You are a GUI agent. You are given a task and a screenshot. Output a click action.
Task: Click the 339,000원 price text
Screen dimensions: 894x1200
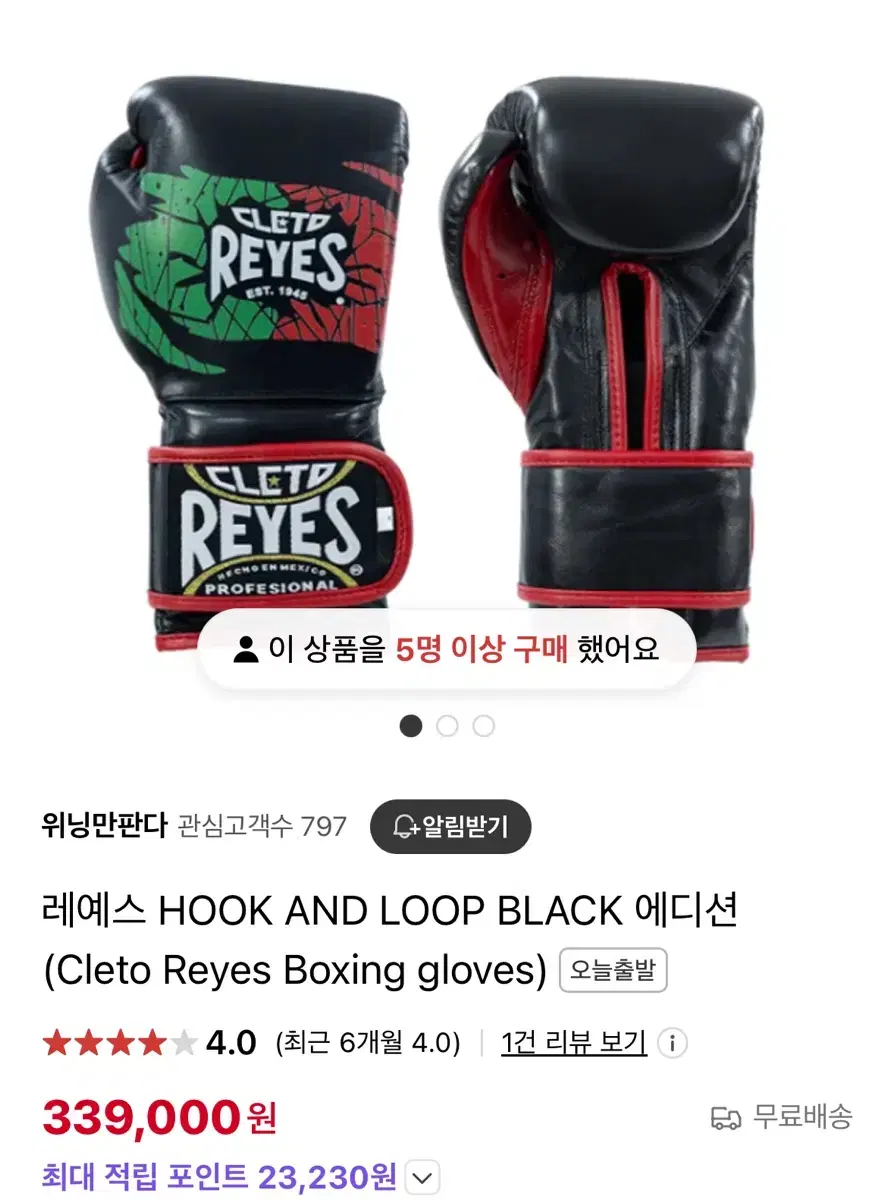[159, 1117]
